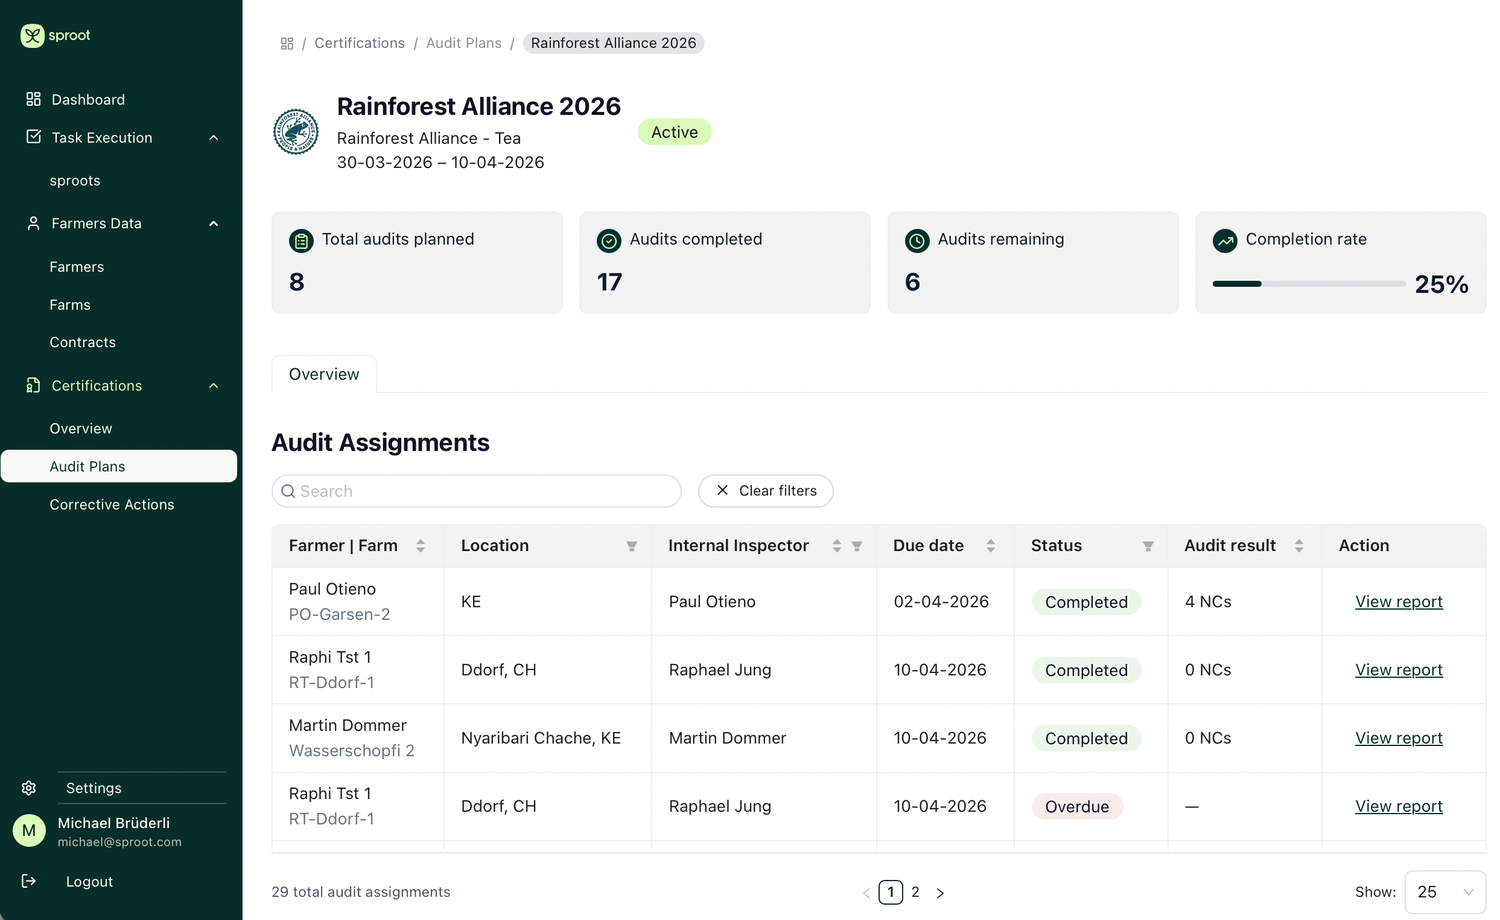Click the search magnifier icon
The height and width of the screenshot is (920, 1500).
(x=288, y=491)
